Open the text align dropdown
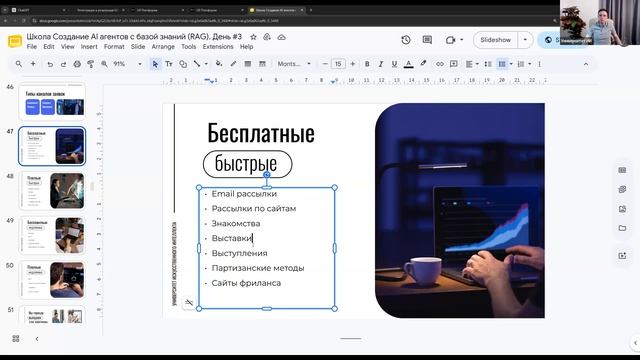This screenshot has height=360, width=640. pyautogui.click(x=472, y=64)
